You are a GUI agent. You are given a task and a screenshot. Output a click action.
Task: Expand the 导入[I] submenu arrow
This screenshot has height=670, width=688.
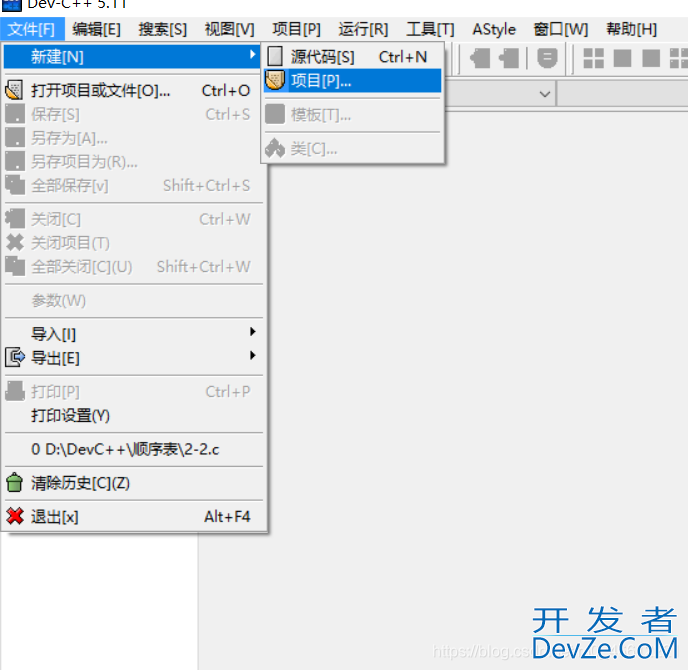pyautogui.click(x=252, y=331)
